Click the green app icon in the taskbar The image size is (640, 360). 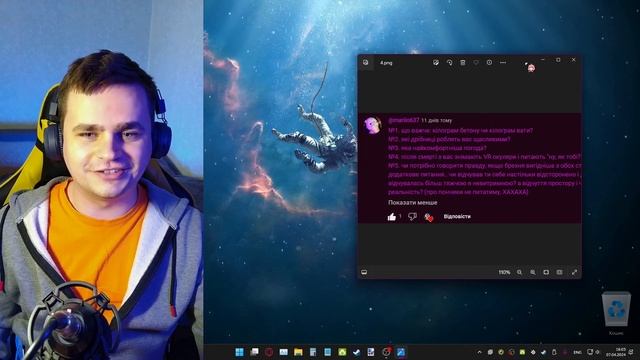(x=342, y=352)
